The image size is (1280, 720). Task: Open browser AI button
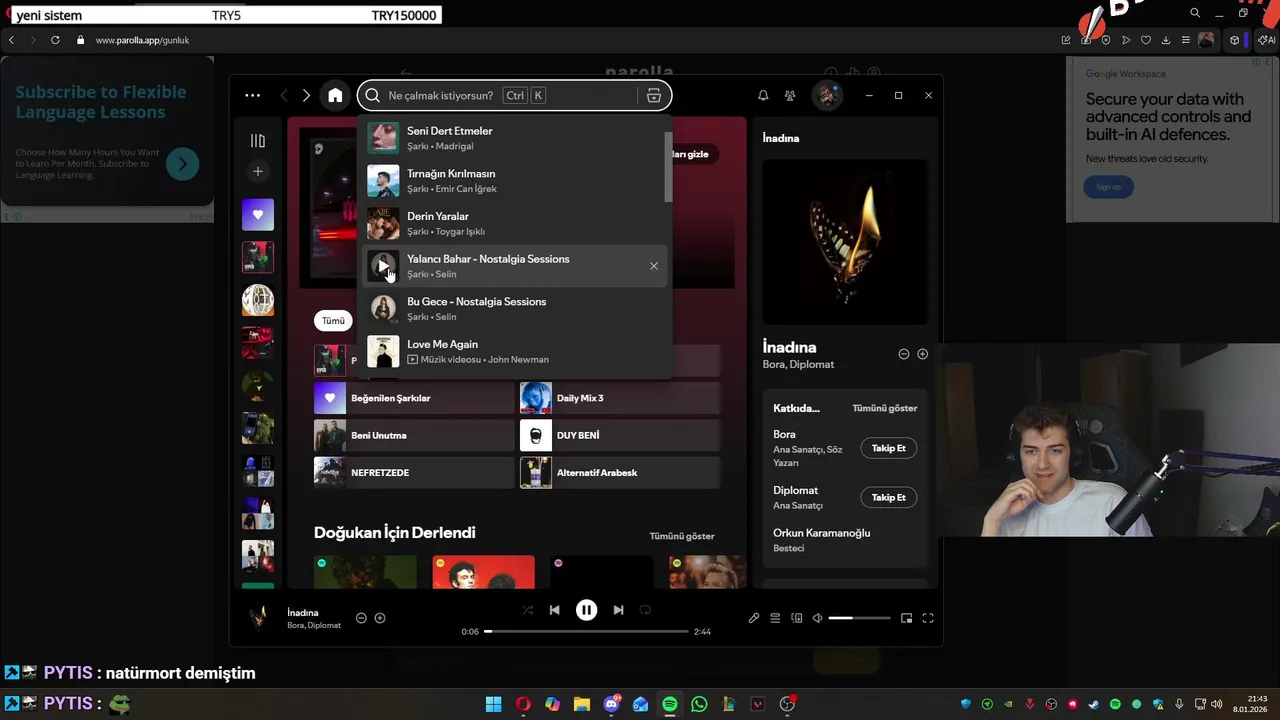[x=1267, y=40]
